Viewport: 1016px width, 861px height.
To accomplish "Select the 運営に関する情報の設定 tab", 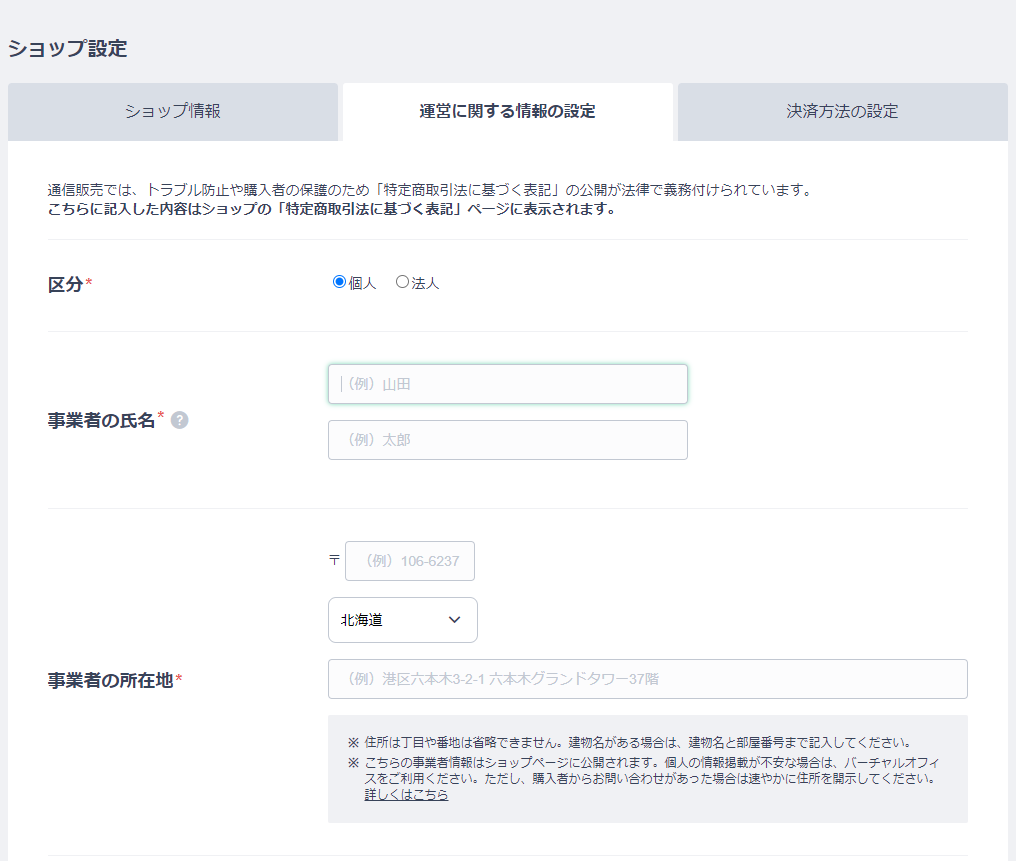I will [507, 111].
